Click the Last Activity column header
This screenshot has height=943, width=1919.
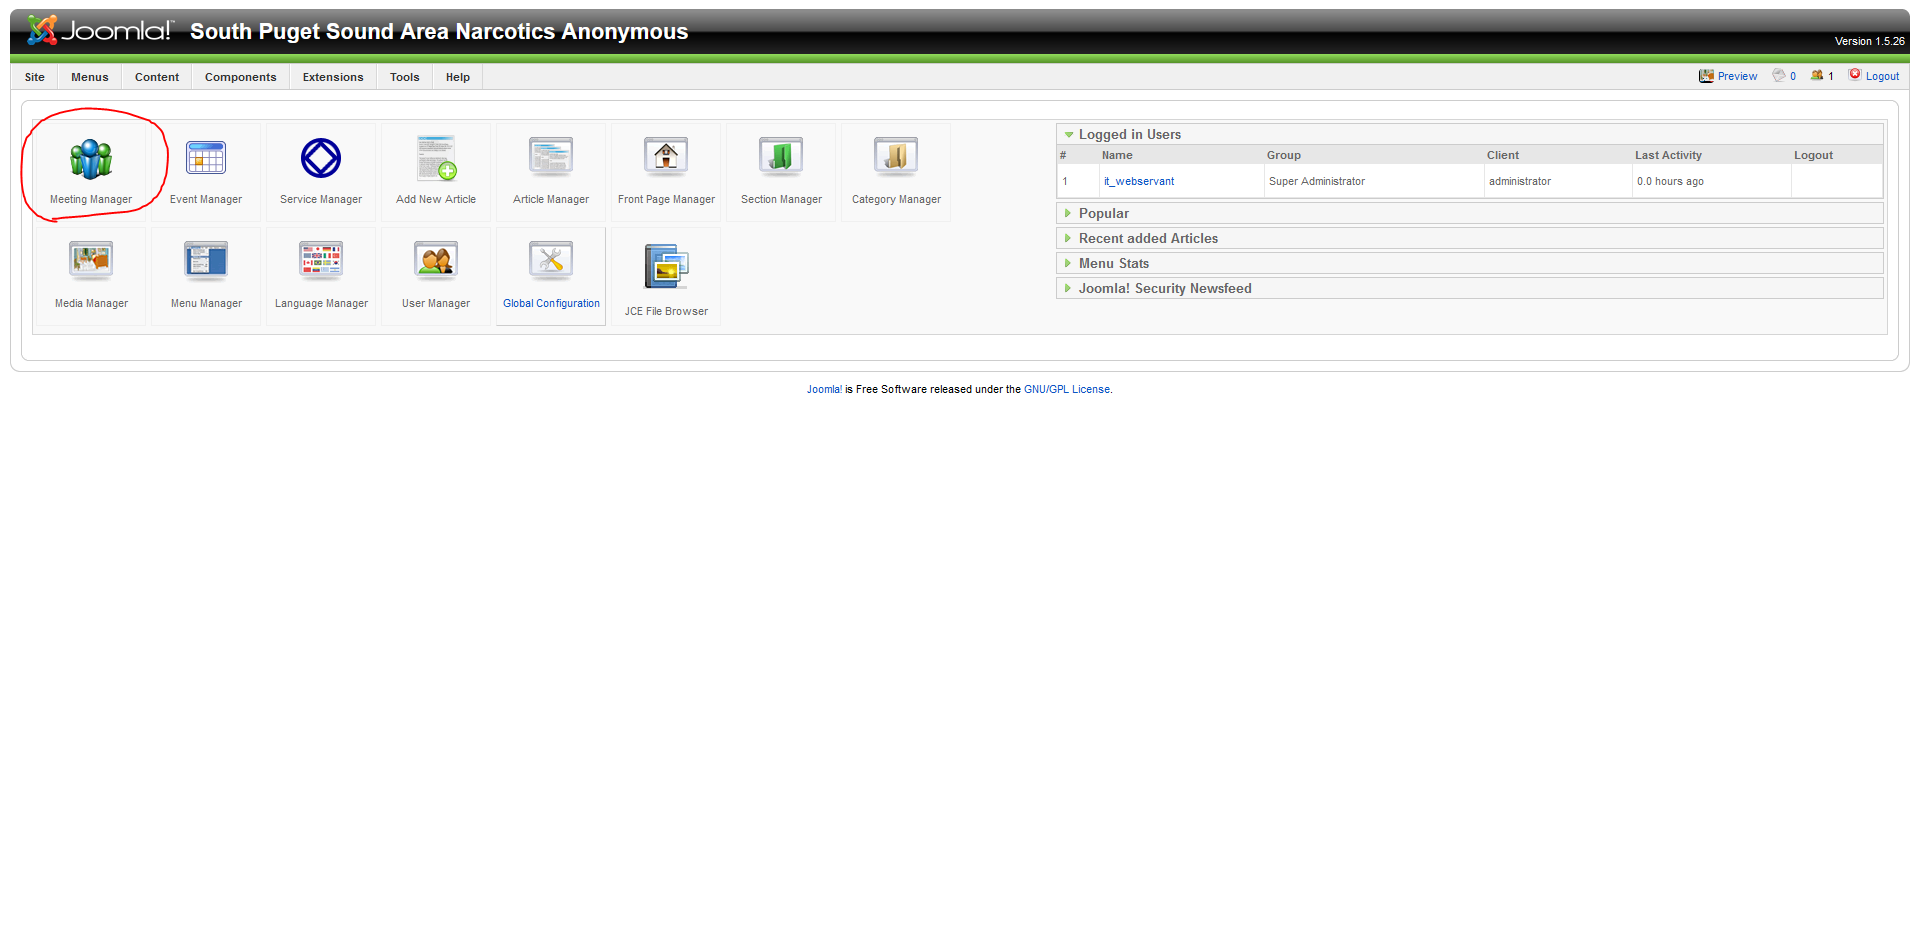pos(1668,155)
